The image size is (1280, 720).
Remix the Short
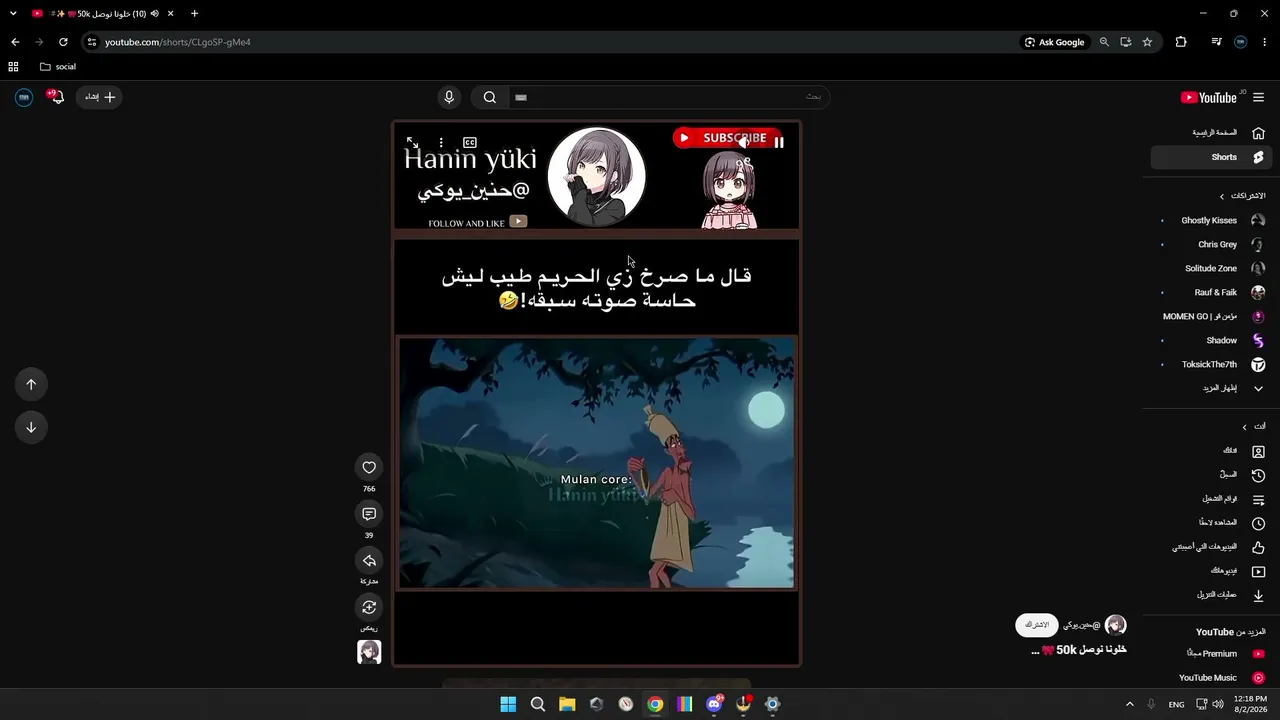pos(369,607)
